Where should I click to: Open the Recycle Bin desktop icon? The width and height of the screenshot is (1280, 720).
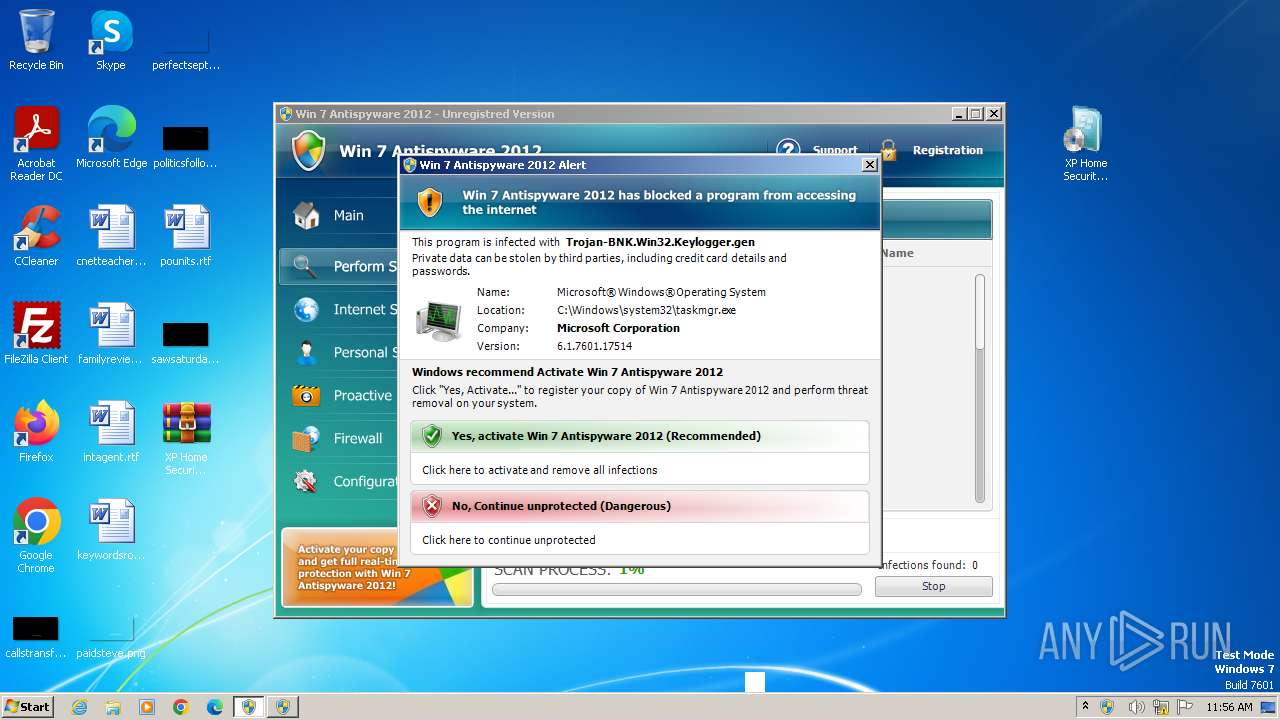tap(36, 40)
